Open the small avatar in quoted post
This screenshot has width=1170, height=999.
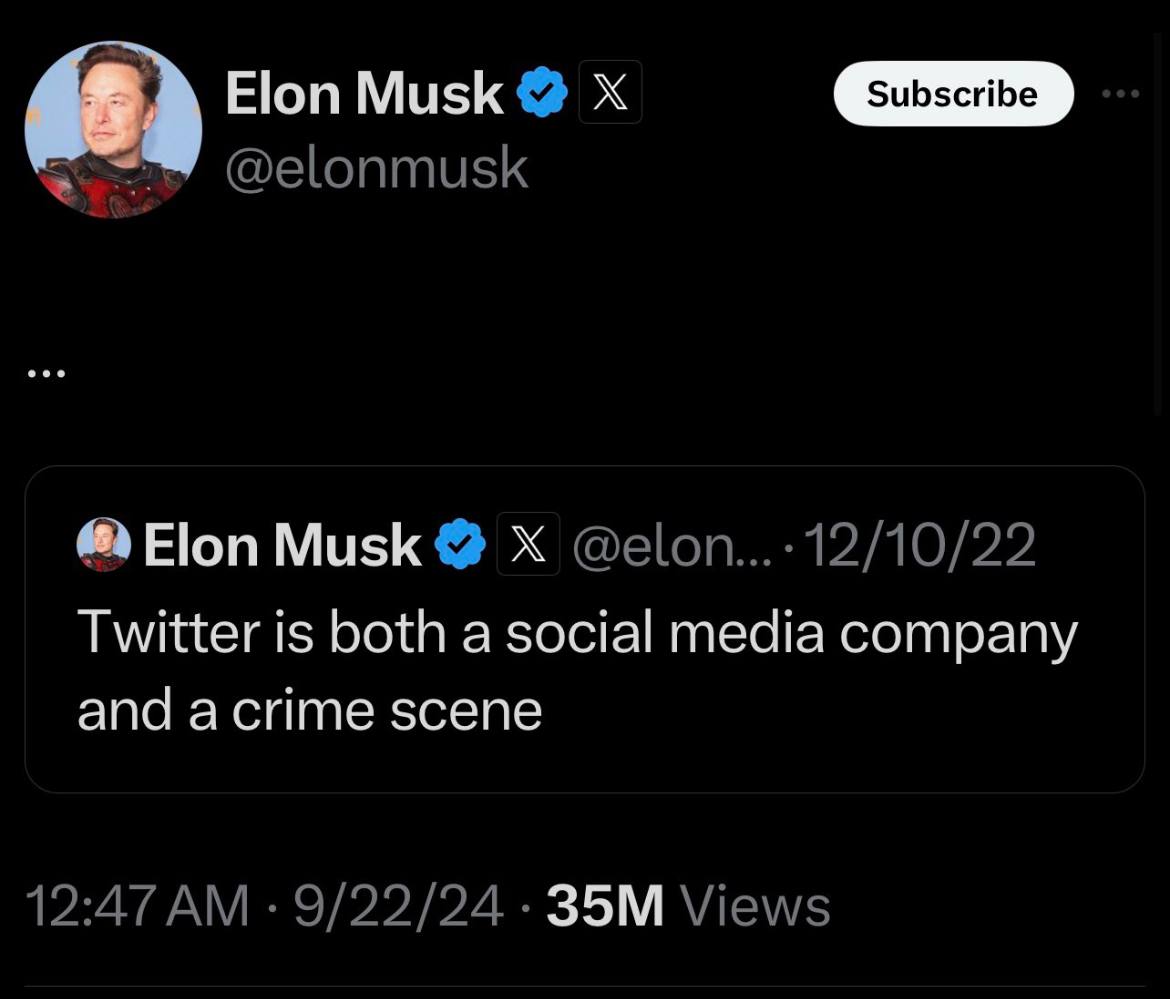click(x=103, y=545)
